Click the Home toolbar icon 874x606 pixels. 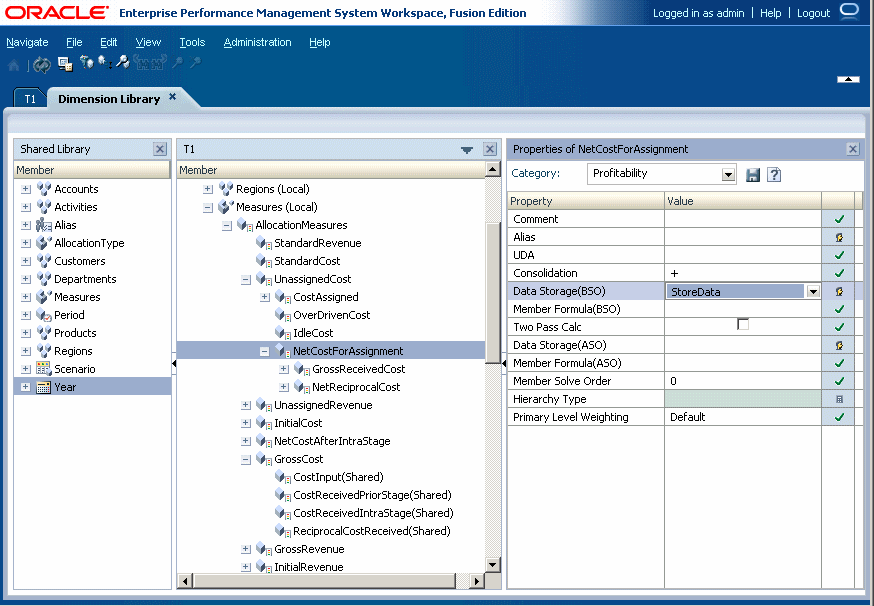pos(14,65)
